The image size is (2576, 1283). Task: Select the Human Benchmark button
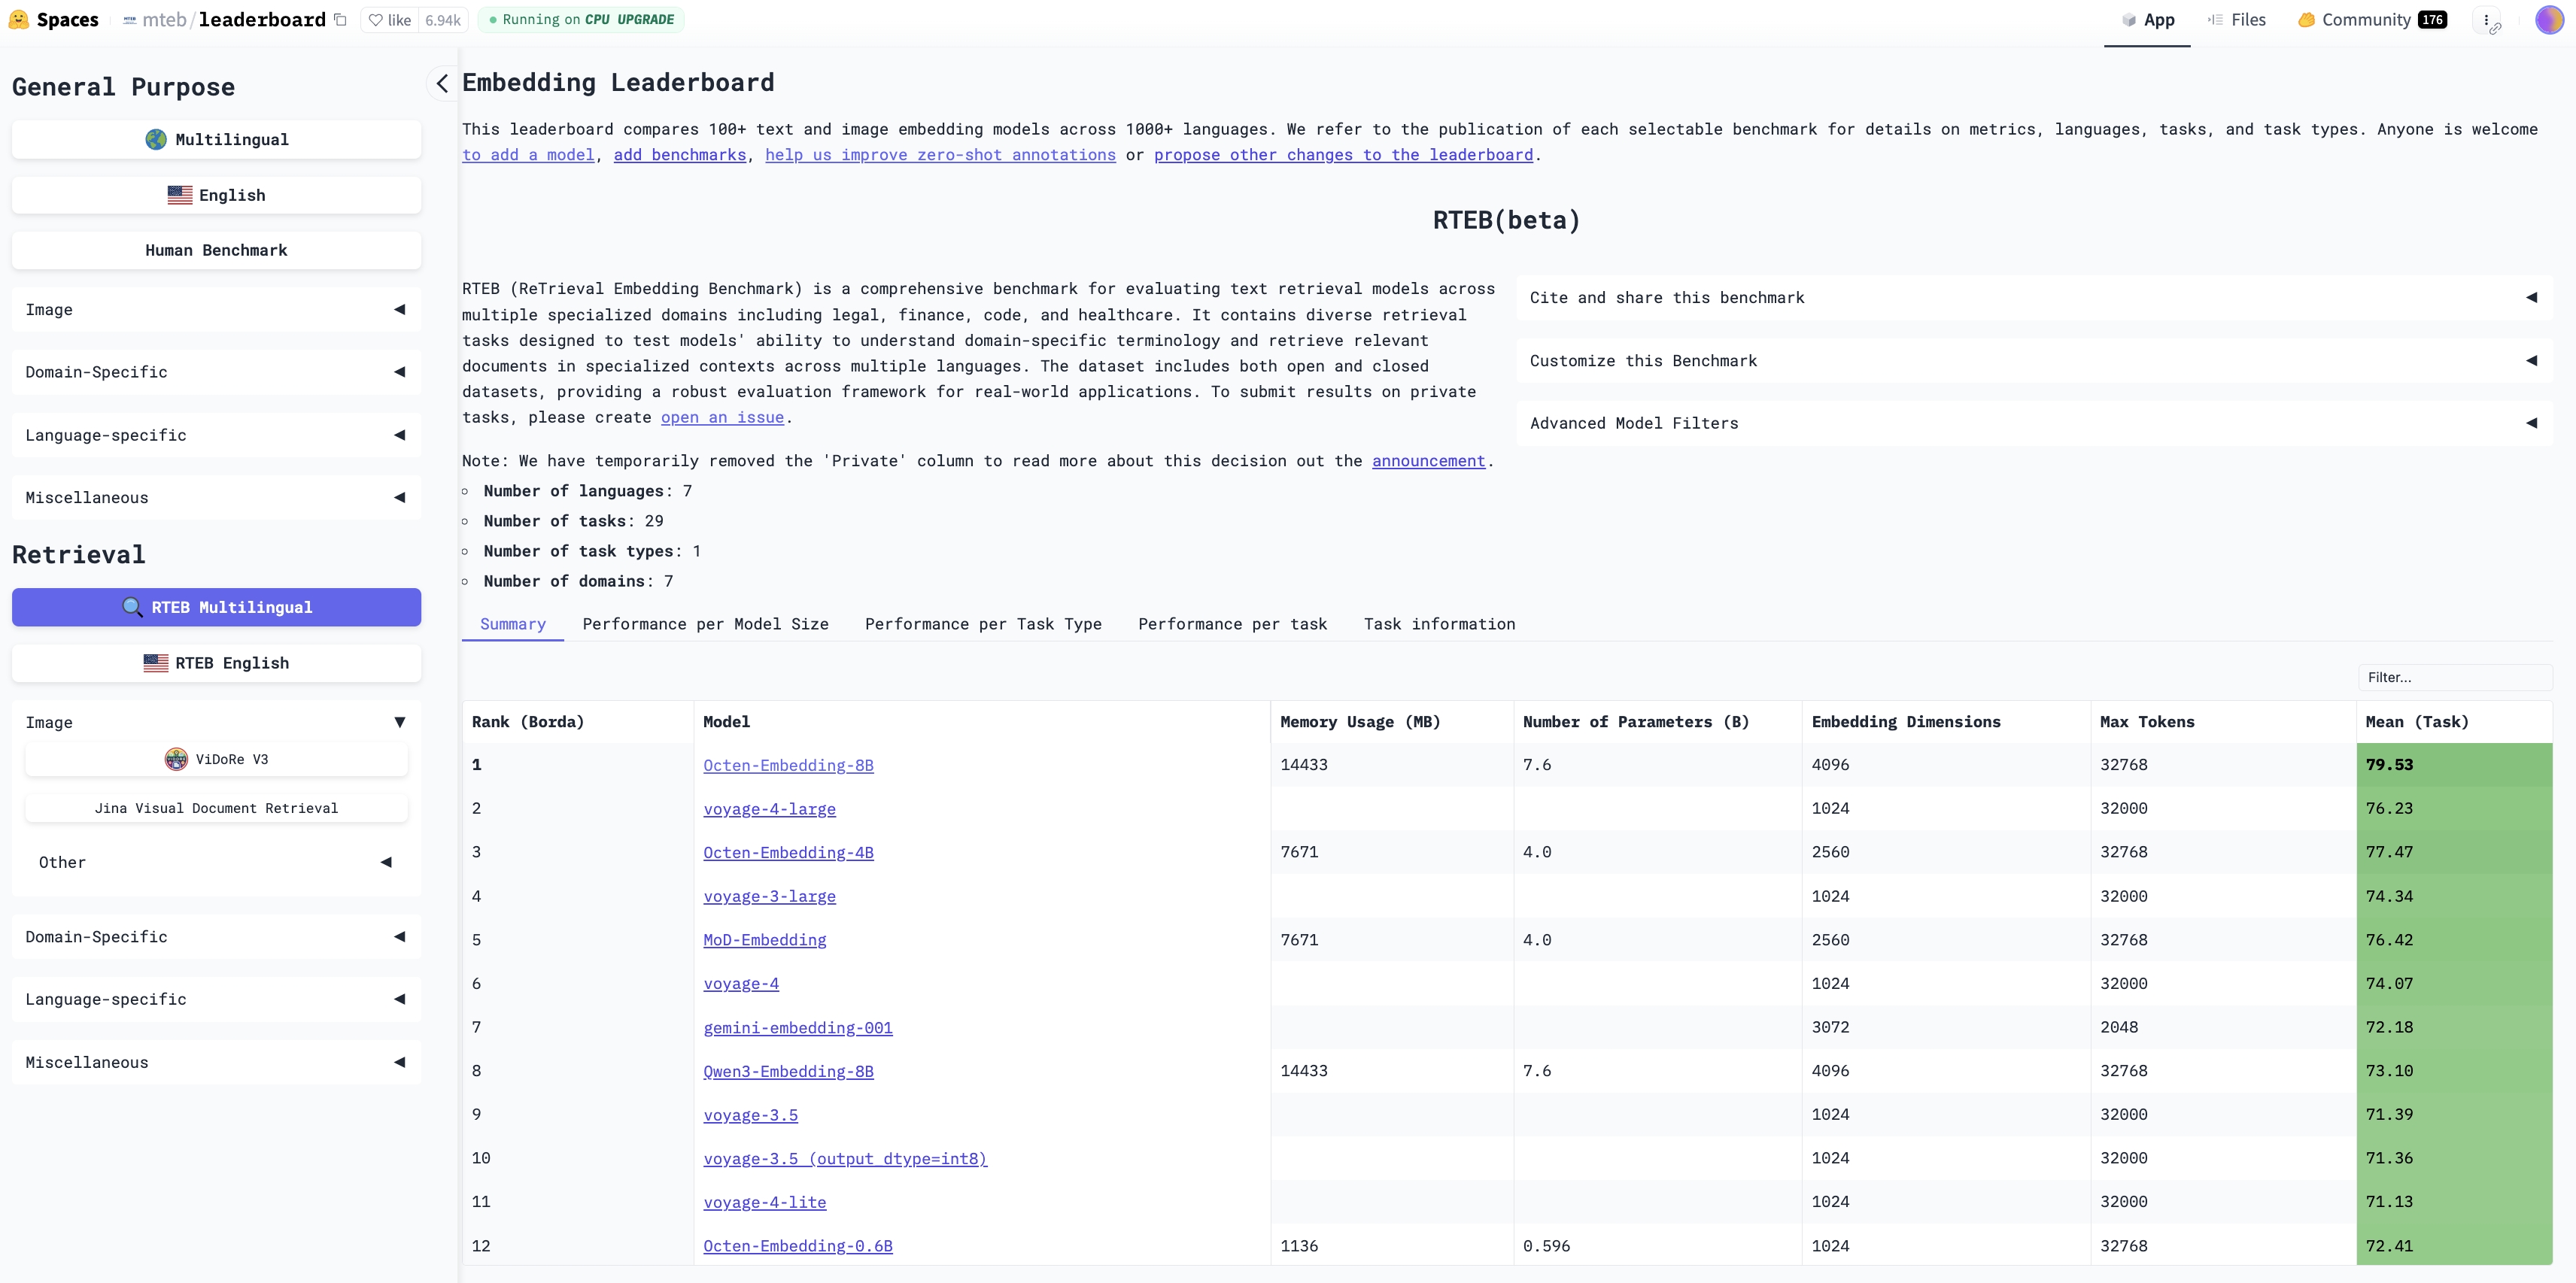click(216, 250)
